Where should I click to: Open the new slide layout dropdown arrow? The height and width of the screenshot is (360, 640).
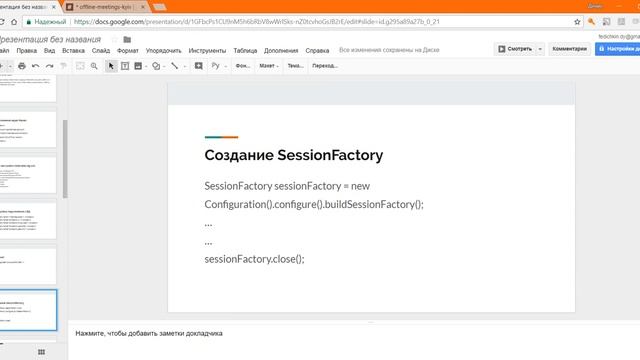[x=10, y=66]
